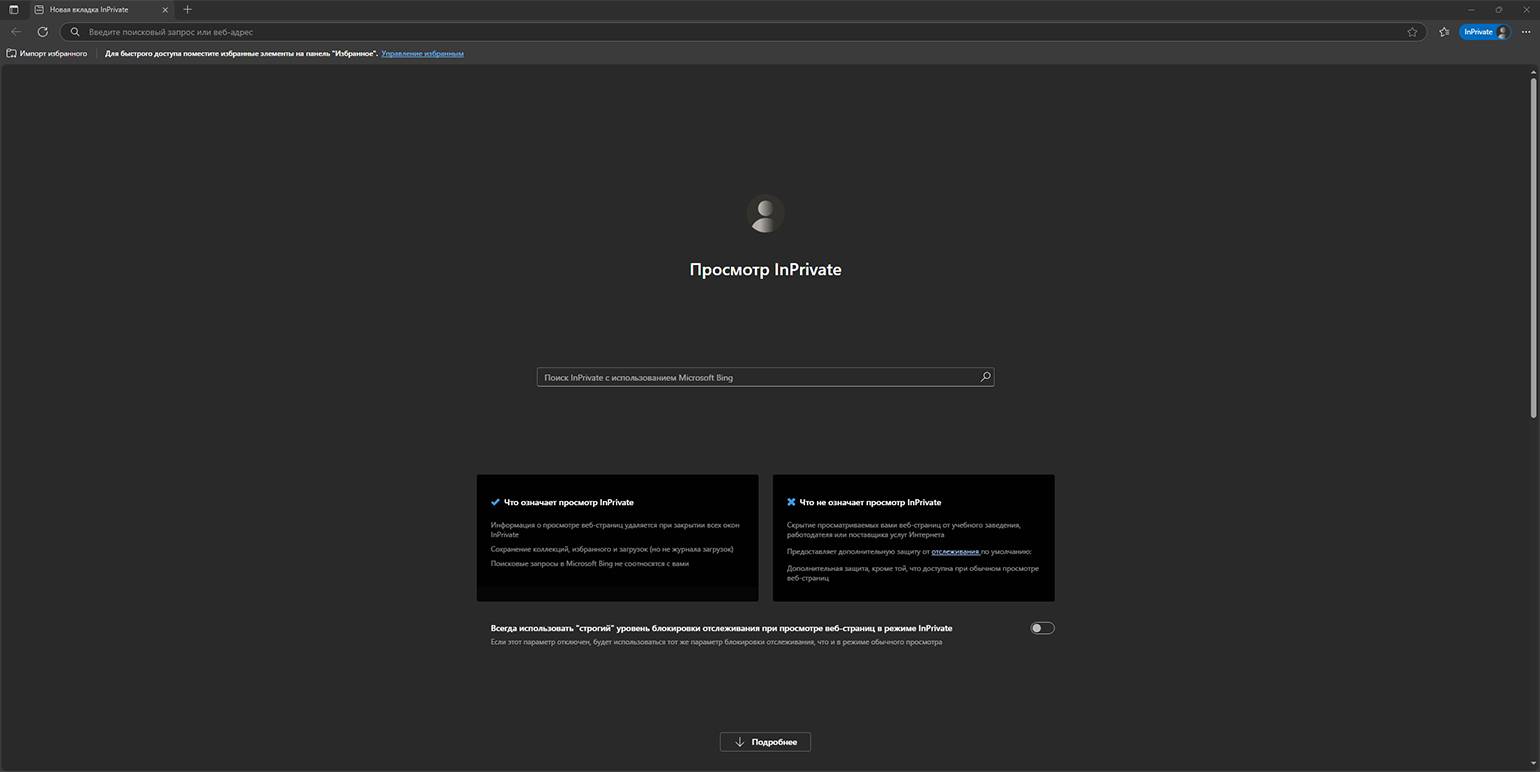
Task: Go back with the back arrow
Action: pos(16,32)
